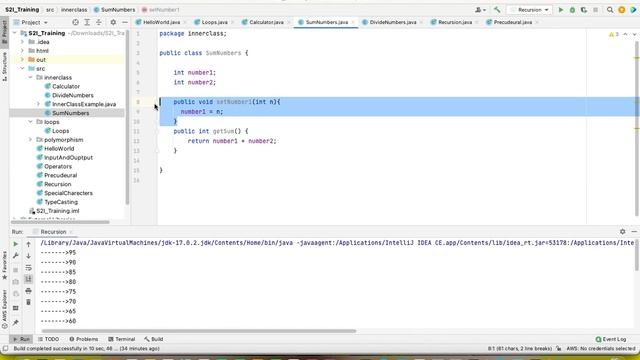
Task: Collapse the S2I_Training project root
Action: coord(15,33)
